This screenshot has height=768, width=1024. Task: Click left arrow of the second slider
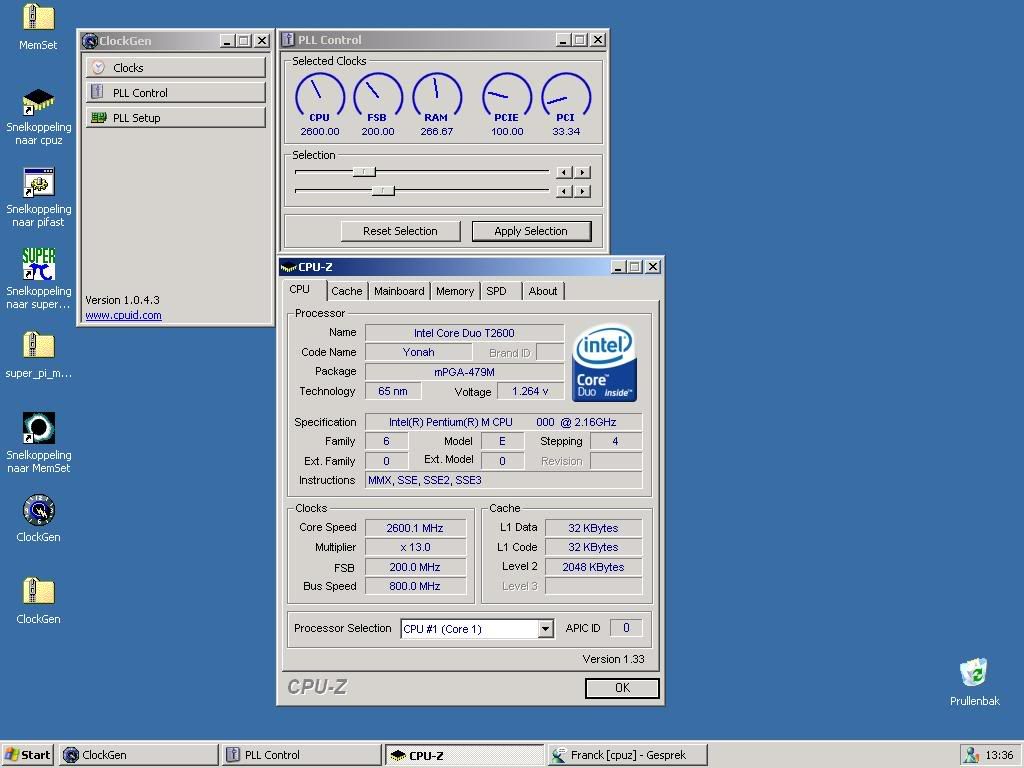pos(564,191)
